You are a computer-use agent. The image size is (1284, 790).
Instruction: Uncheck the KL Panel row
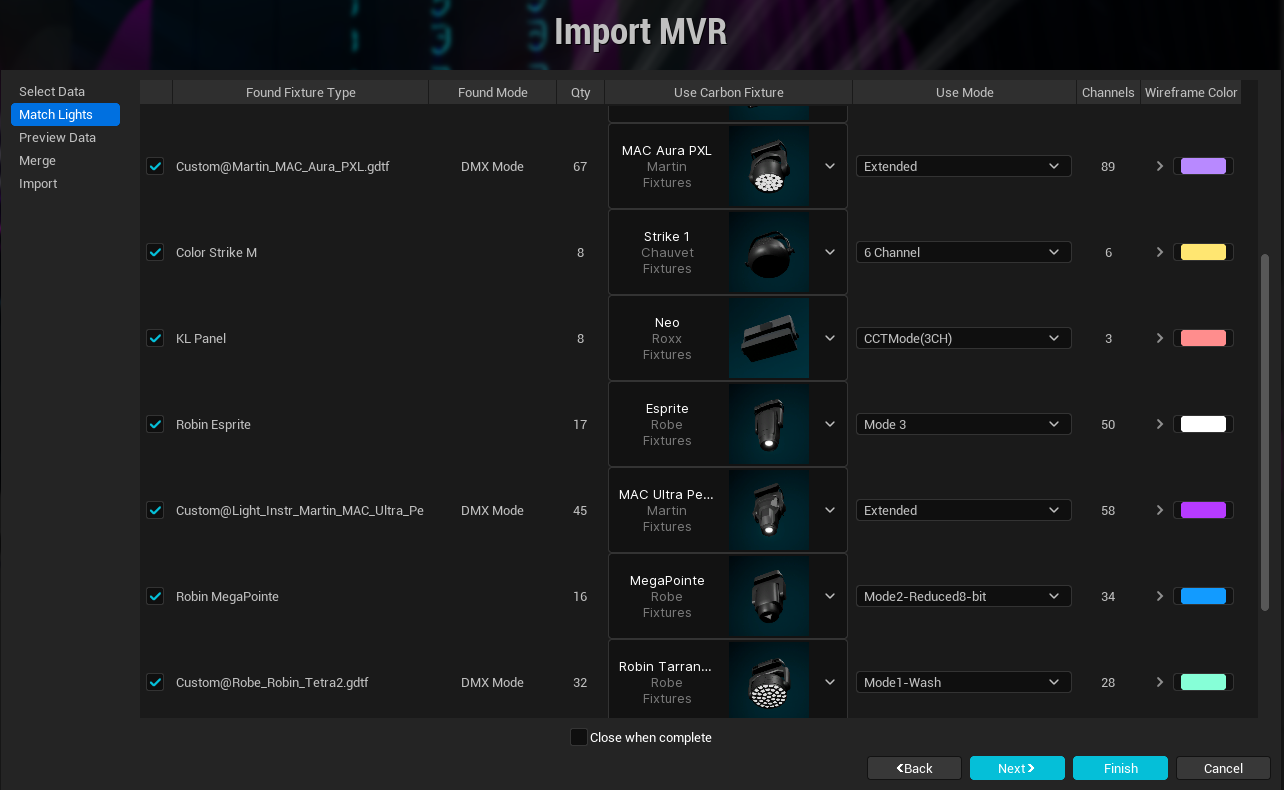155,338
